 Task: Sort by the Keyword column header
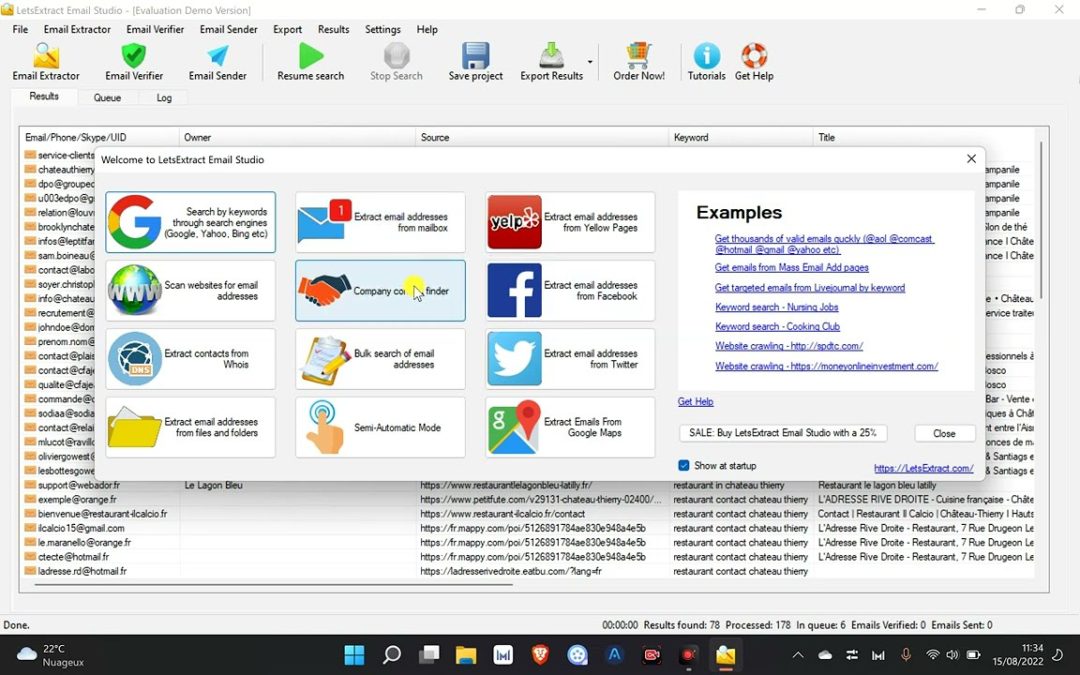(x=741, y=137)
